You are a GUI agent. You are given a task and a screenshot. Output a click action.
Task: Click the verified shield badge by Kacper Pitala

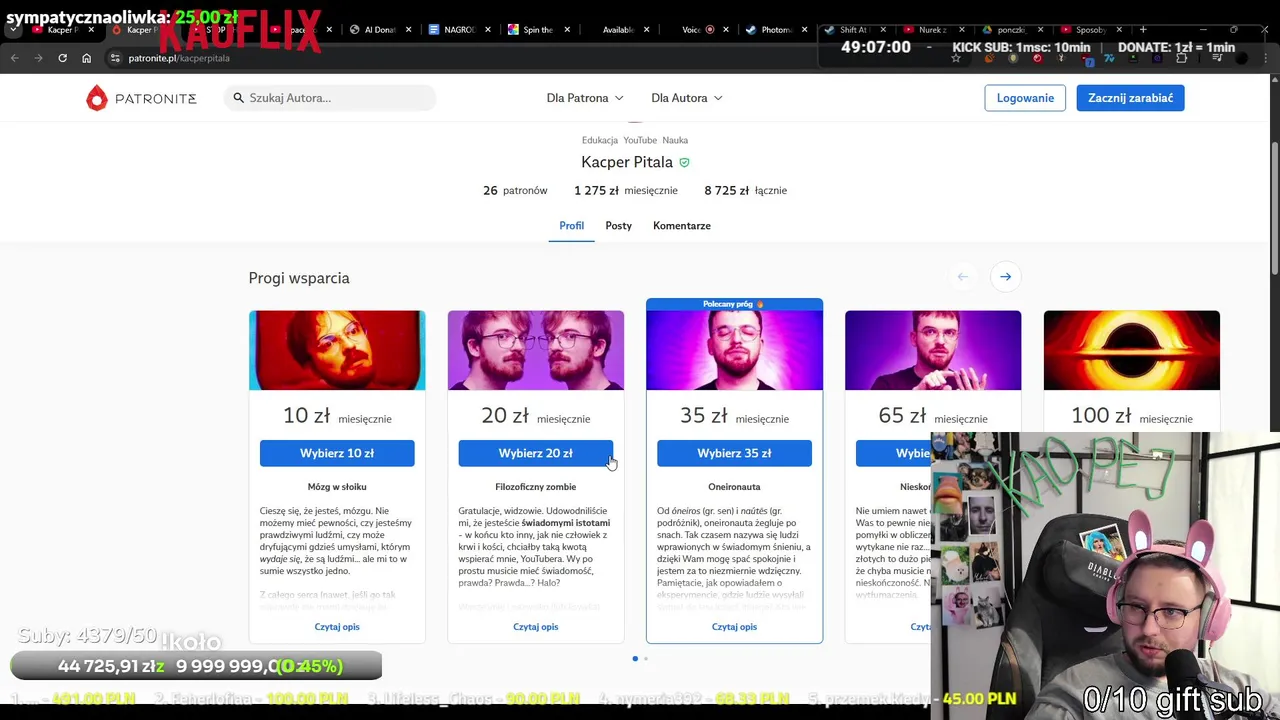point(685,162)
